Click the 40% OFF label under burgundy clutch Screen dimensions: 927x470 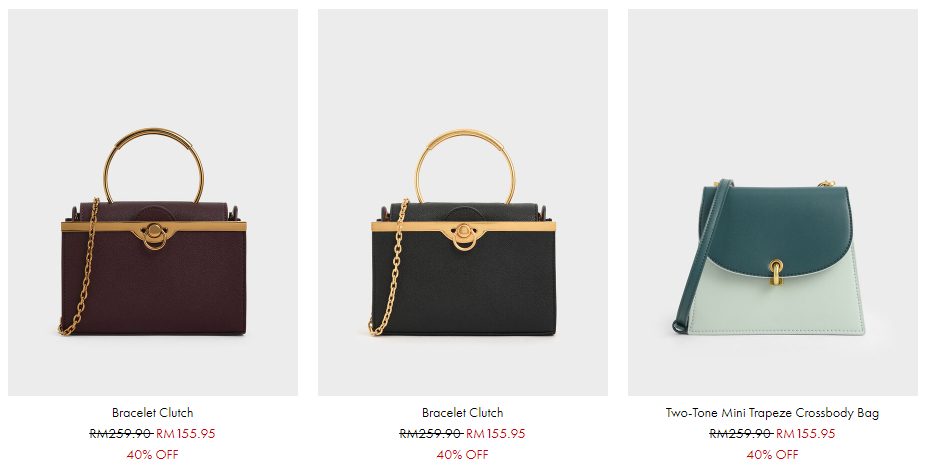[x=153, y=455]
